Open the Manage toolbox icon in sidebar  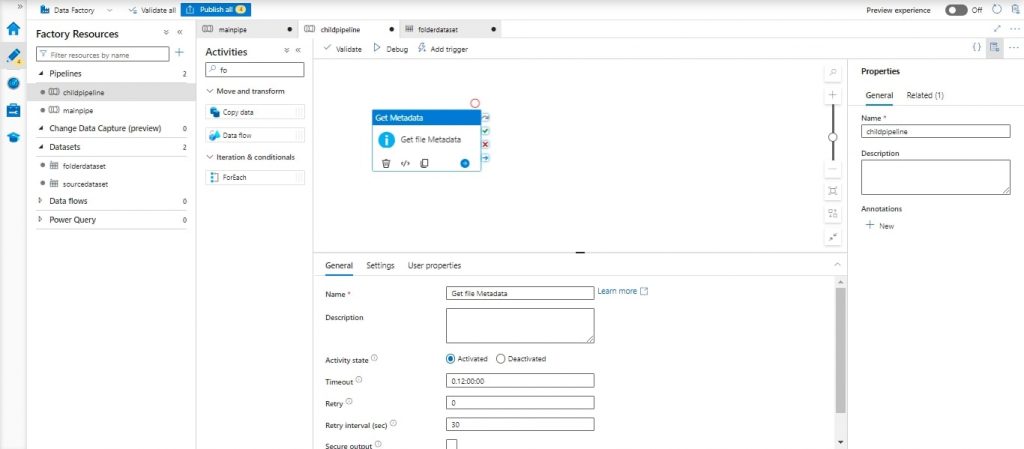(14, 110)
